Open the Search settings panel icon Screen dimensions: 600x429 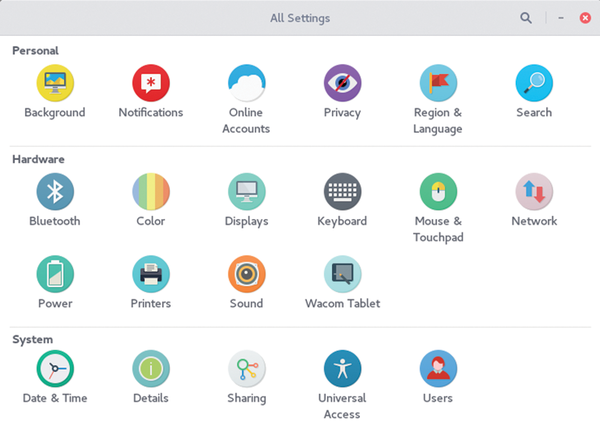click(x=534, y=83)
